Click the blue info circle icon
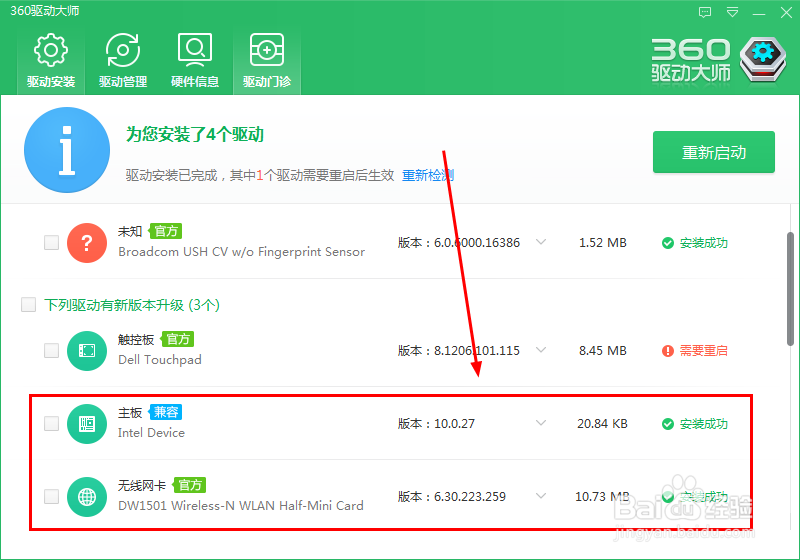This screenshot has height=560, width=800. pos(67,150)
